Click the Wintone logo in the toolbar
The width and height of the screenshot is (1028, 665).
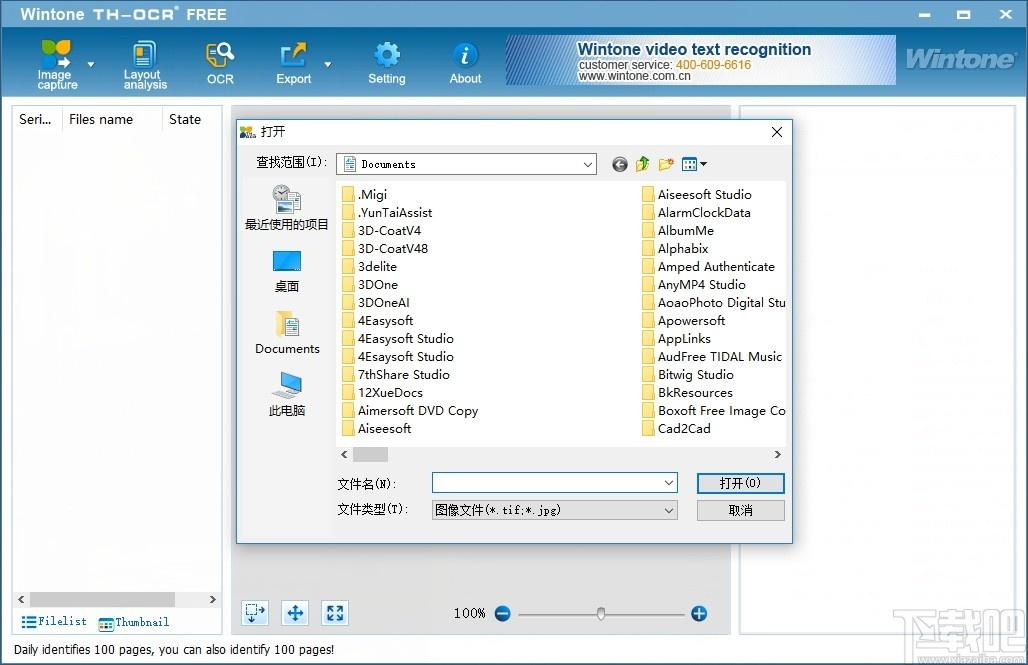960,60
